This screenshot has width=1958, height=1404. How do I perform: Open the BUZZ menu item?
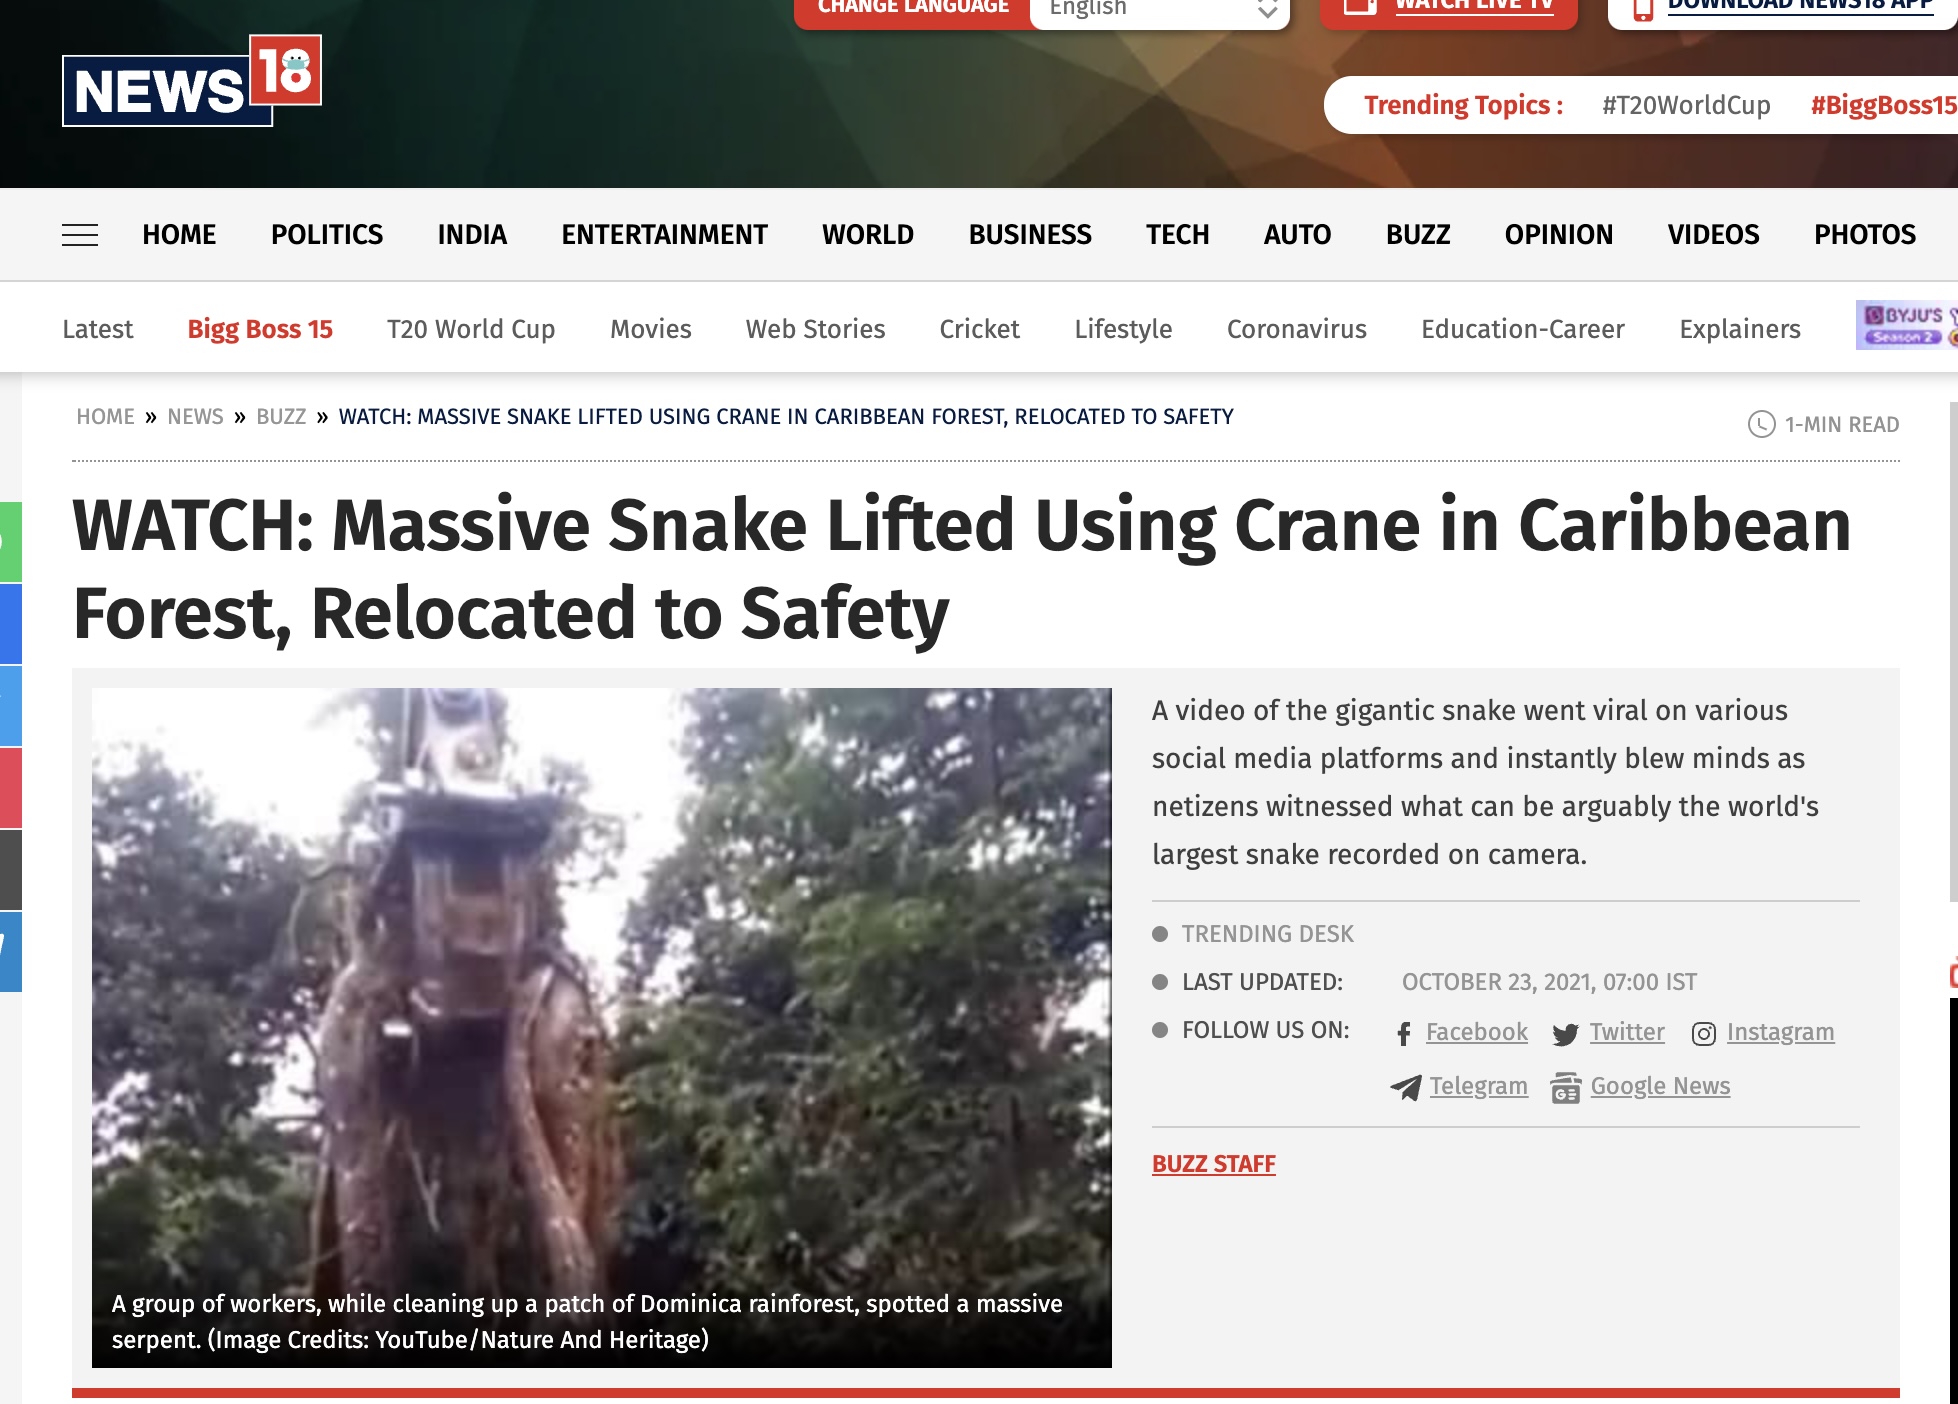[x=1417, y=235]
